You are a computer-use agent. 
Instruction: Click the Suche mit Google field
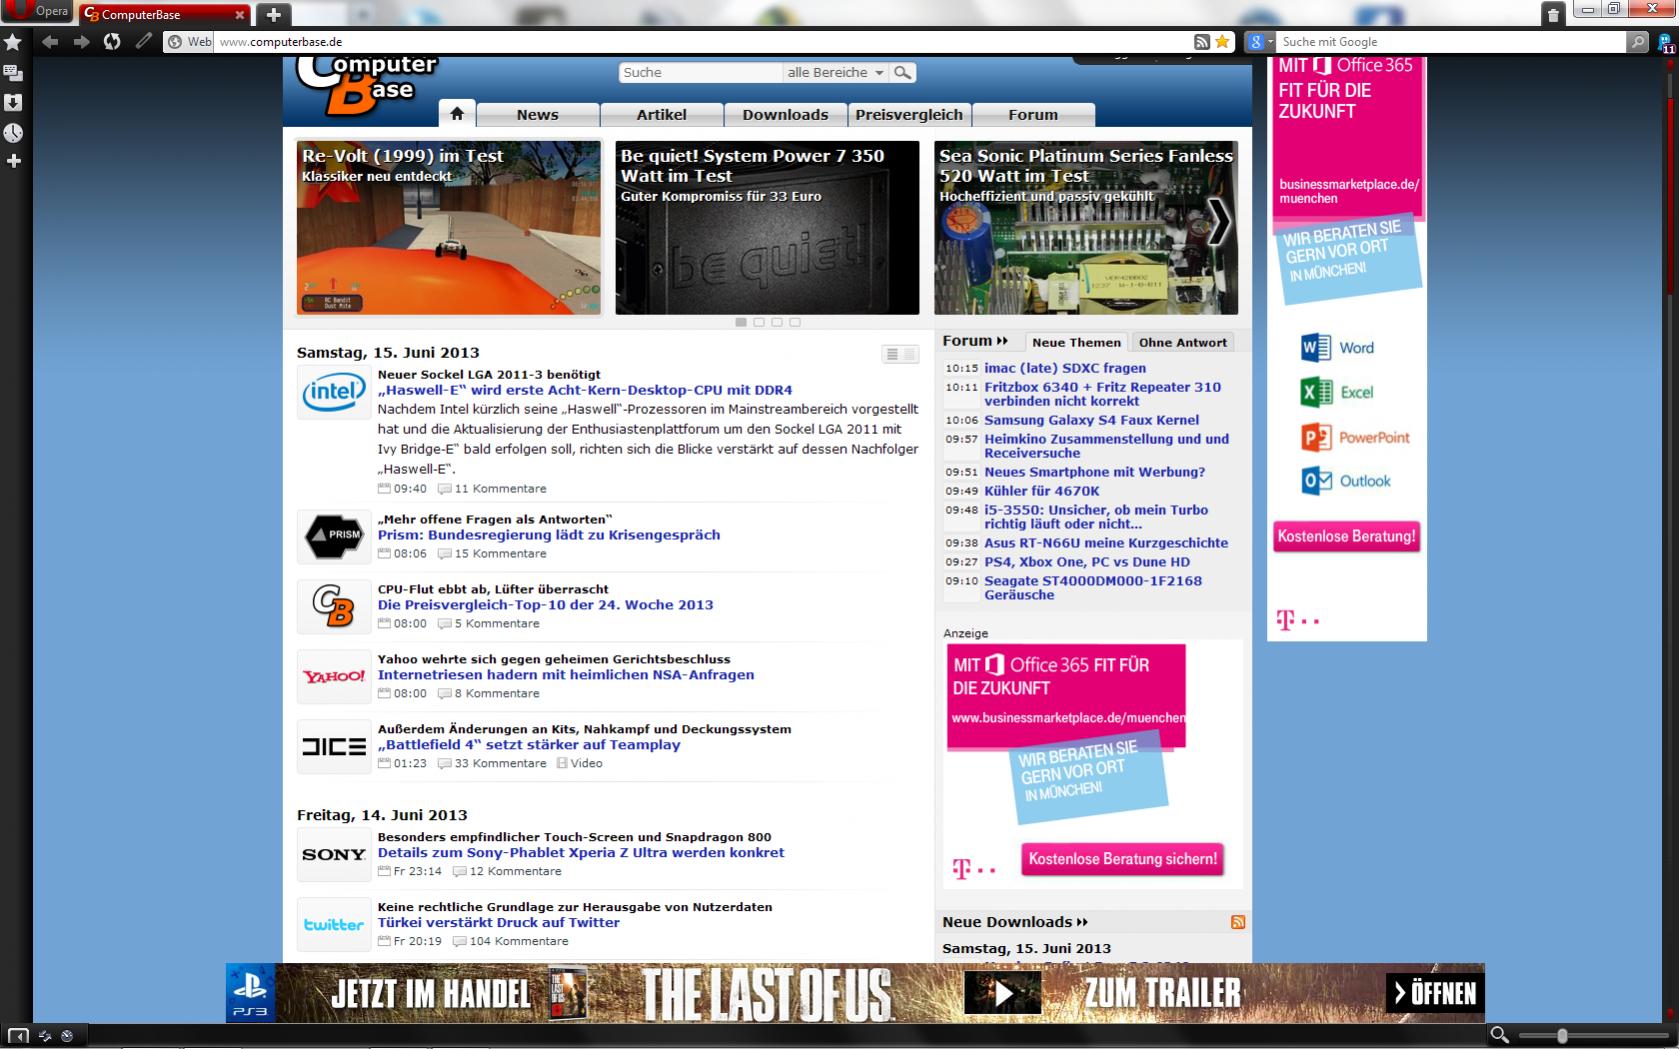pyautogui.click(x=1452, y=42)
